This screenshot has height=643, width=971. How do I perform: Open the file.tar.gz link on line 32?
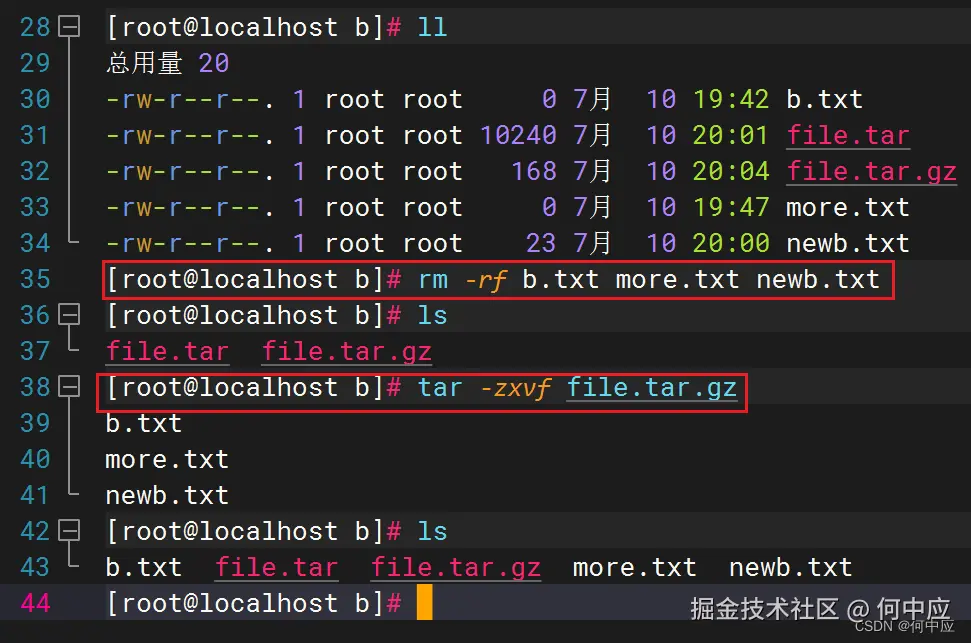871,171
